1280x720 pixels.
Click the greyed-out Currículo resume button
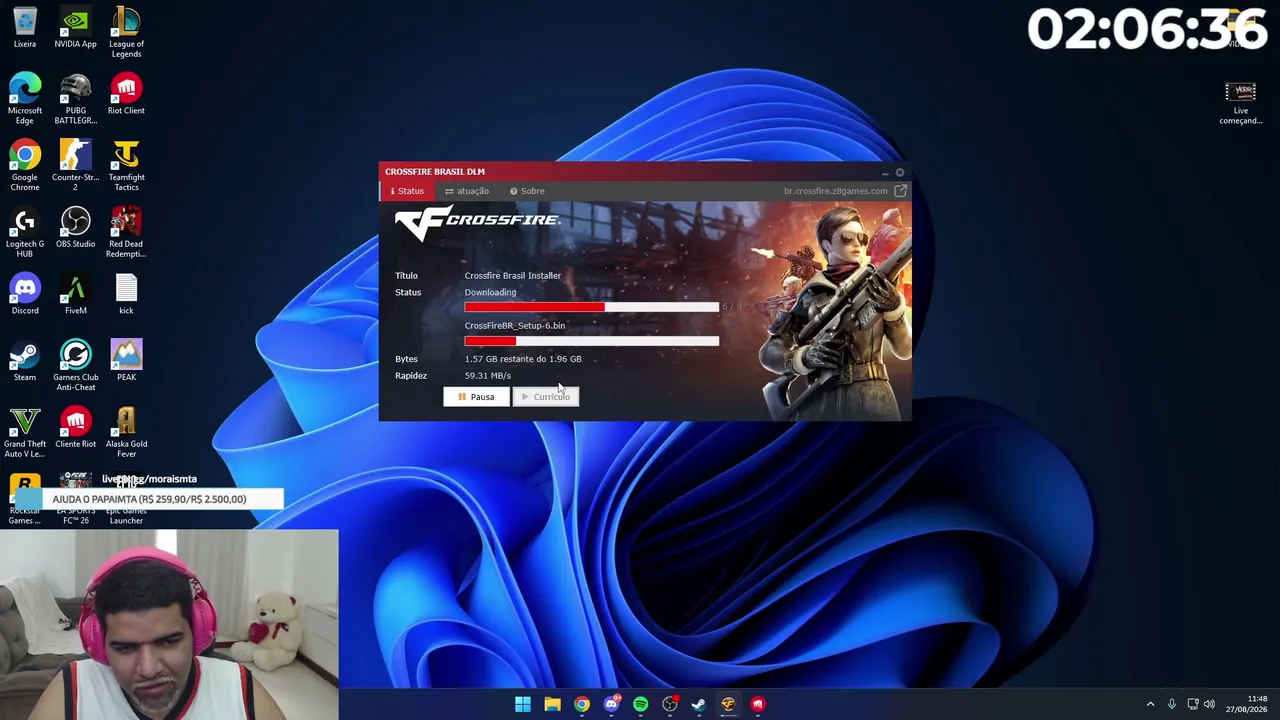coord(546,397)
